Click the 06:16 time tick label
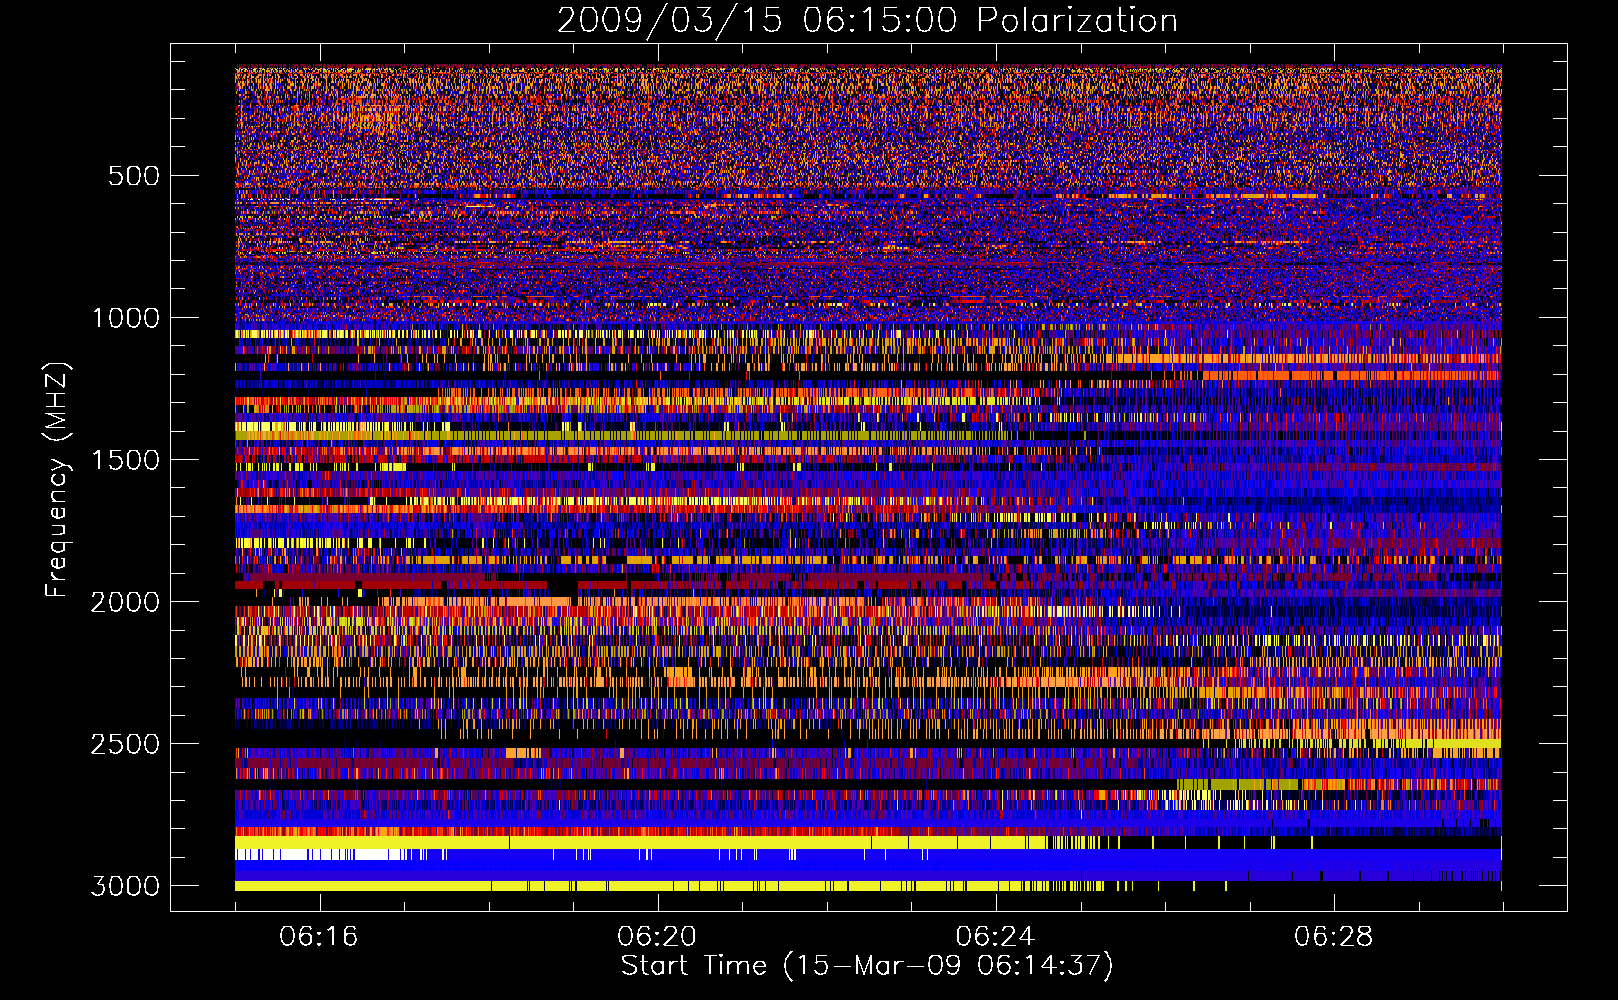 [x=319, y=937]
